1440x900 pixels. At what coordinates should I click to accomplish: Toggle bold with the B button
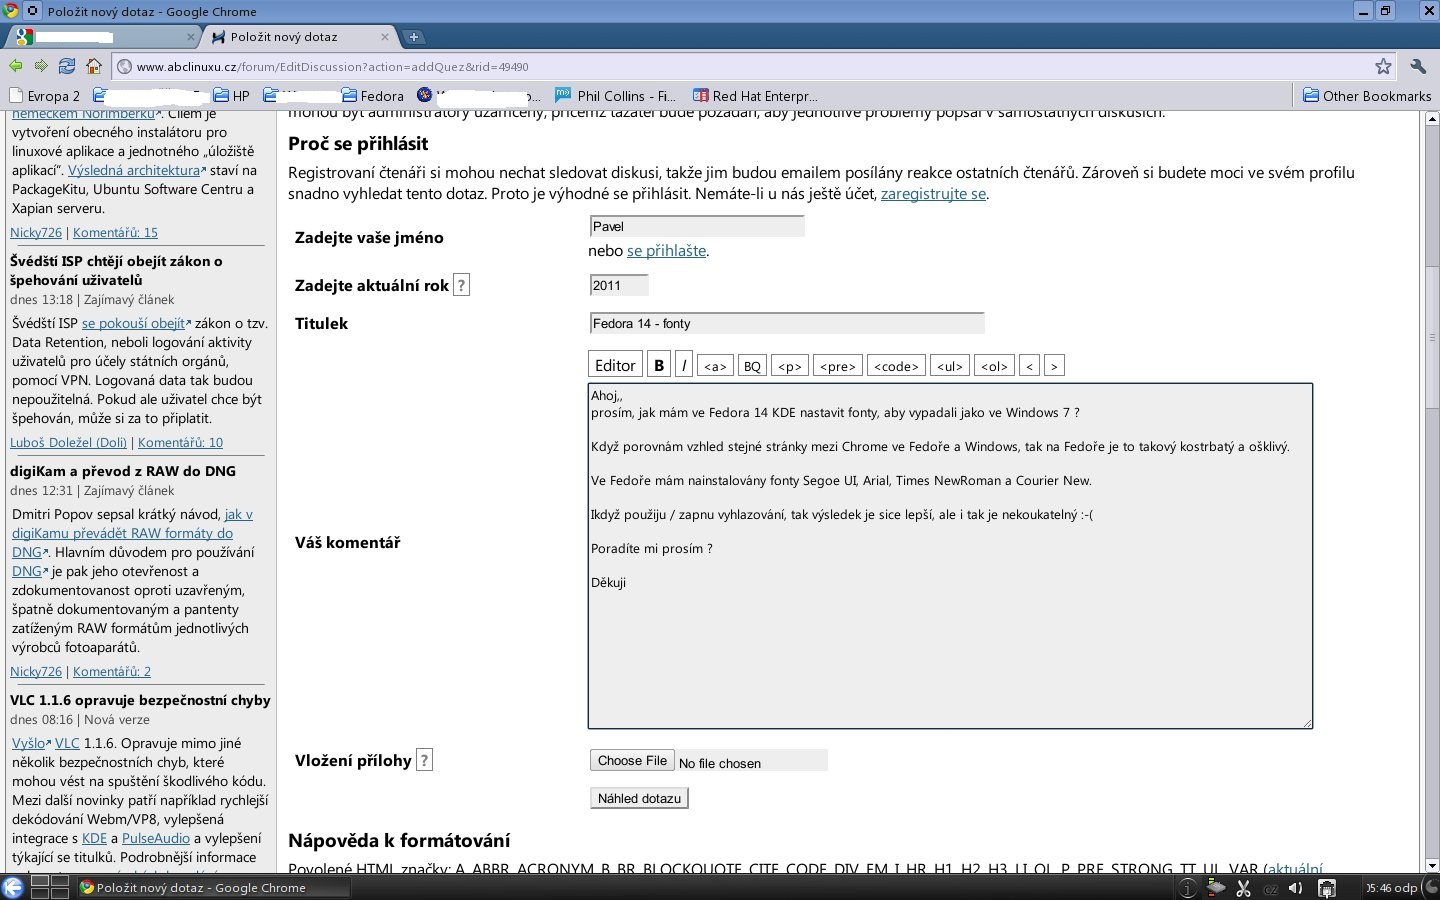(x=659, y=365)
